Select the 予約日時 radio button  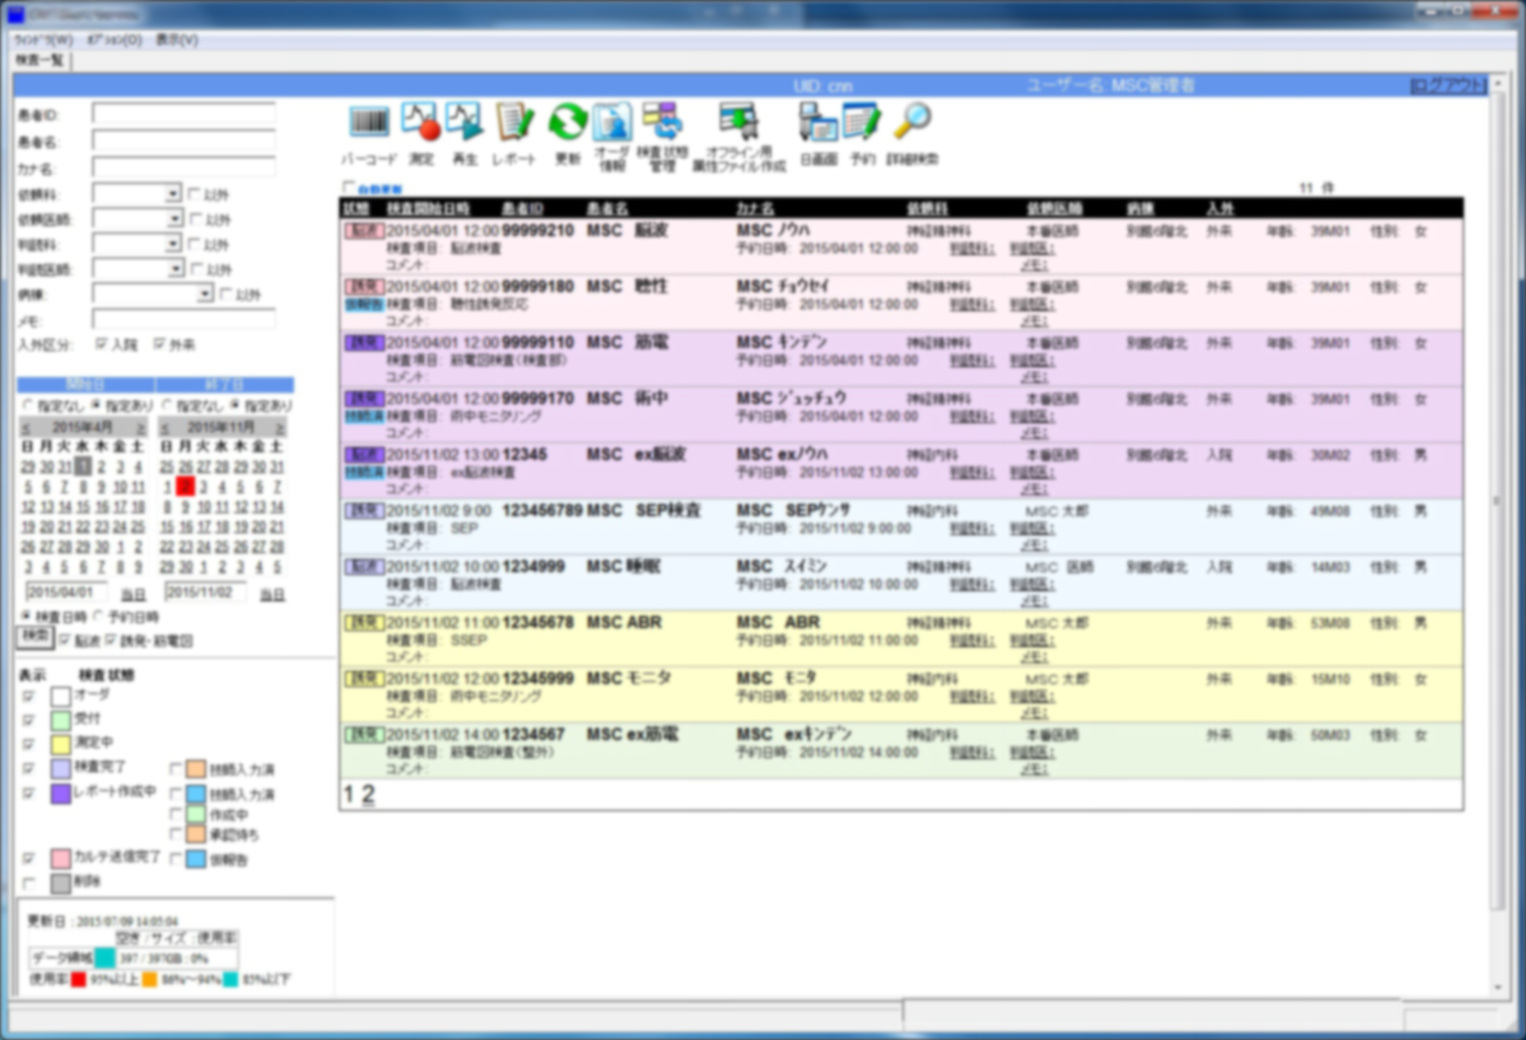(x=99, y=617)
